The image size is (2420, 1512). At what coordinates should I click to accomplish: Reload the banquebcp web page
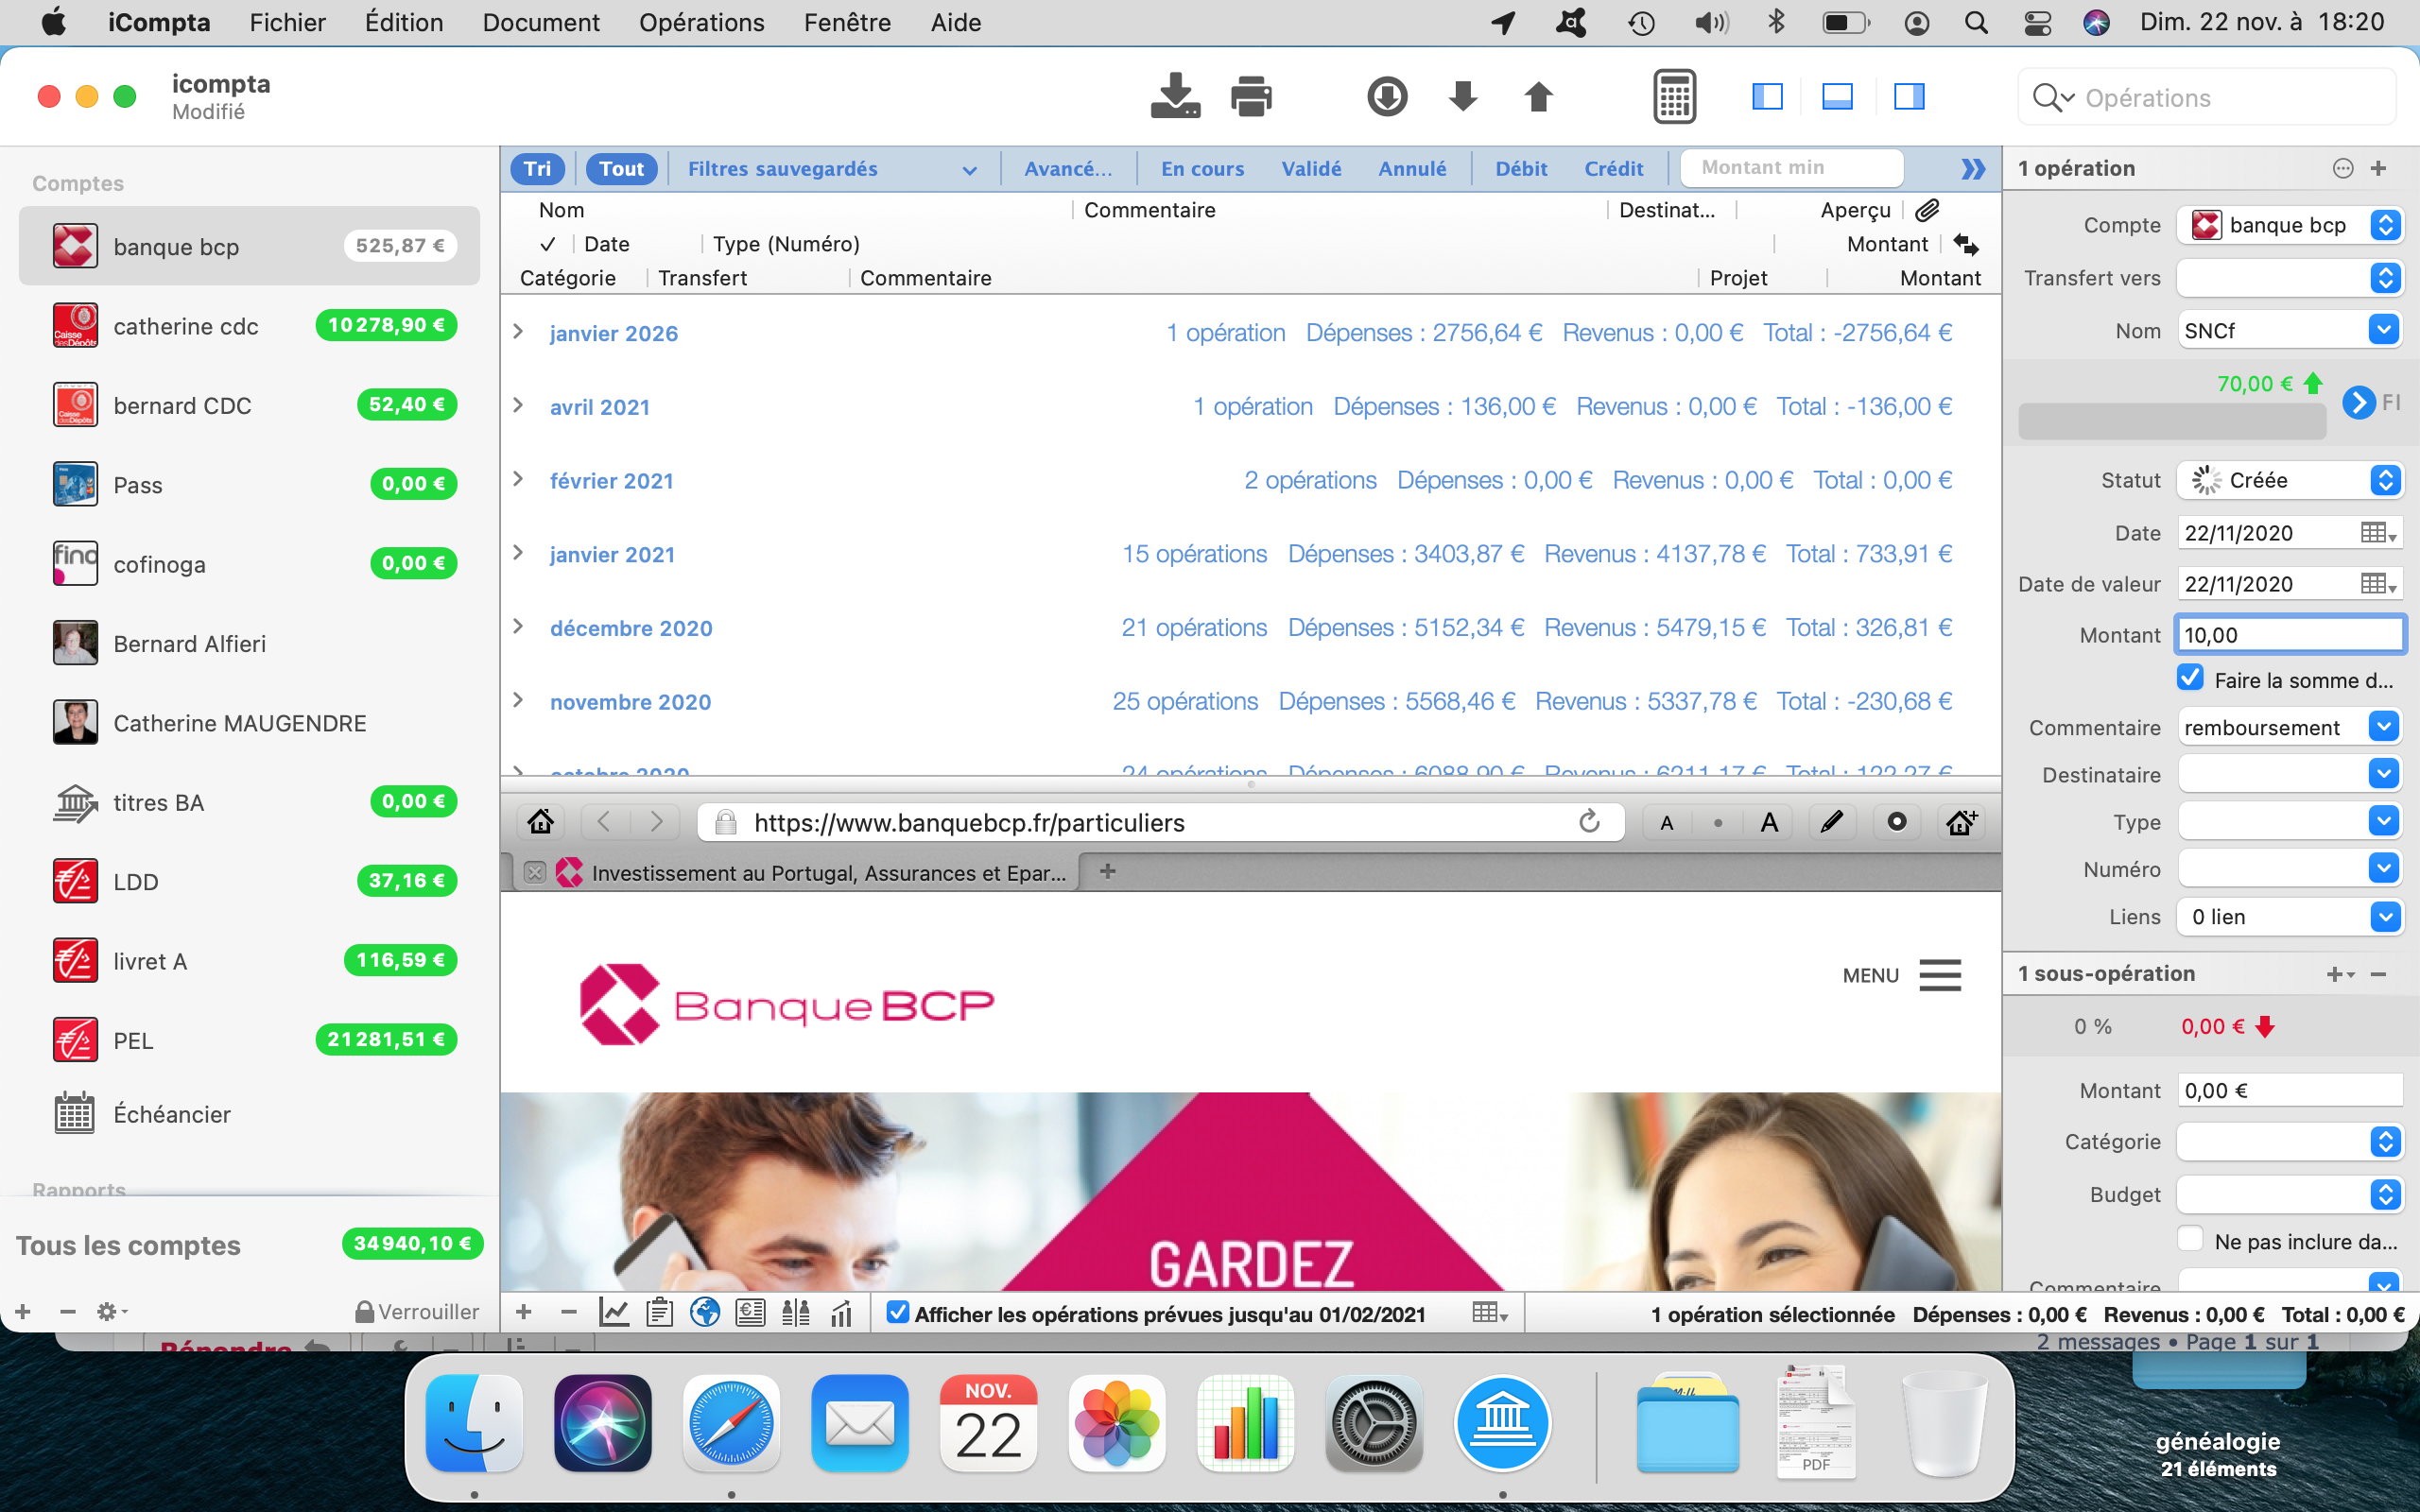click(x=1589, y=822)
